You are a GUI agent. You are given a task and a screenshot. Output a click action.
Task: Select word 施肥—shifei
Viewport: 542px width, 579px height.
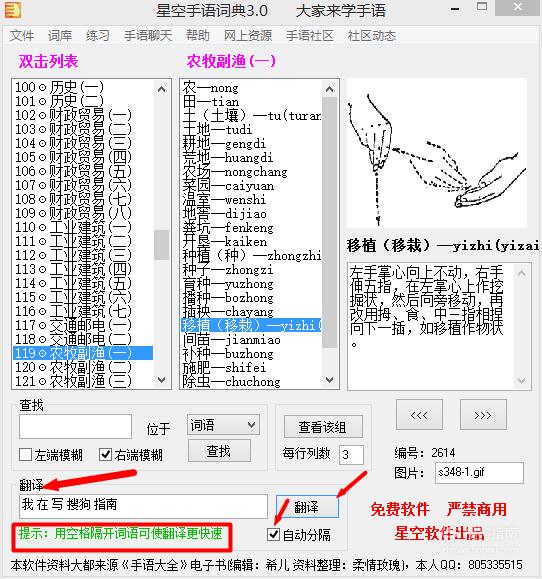pyautogui.click(x=251, y=368)
